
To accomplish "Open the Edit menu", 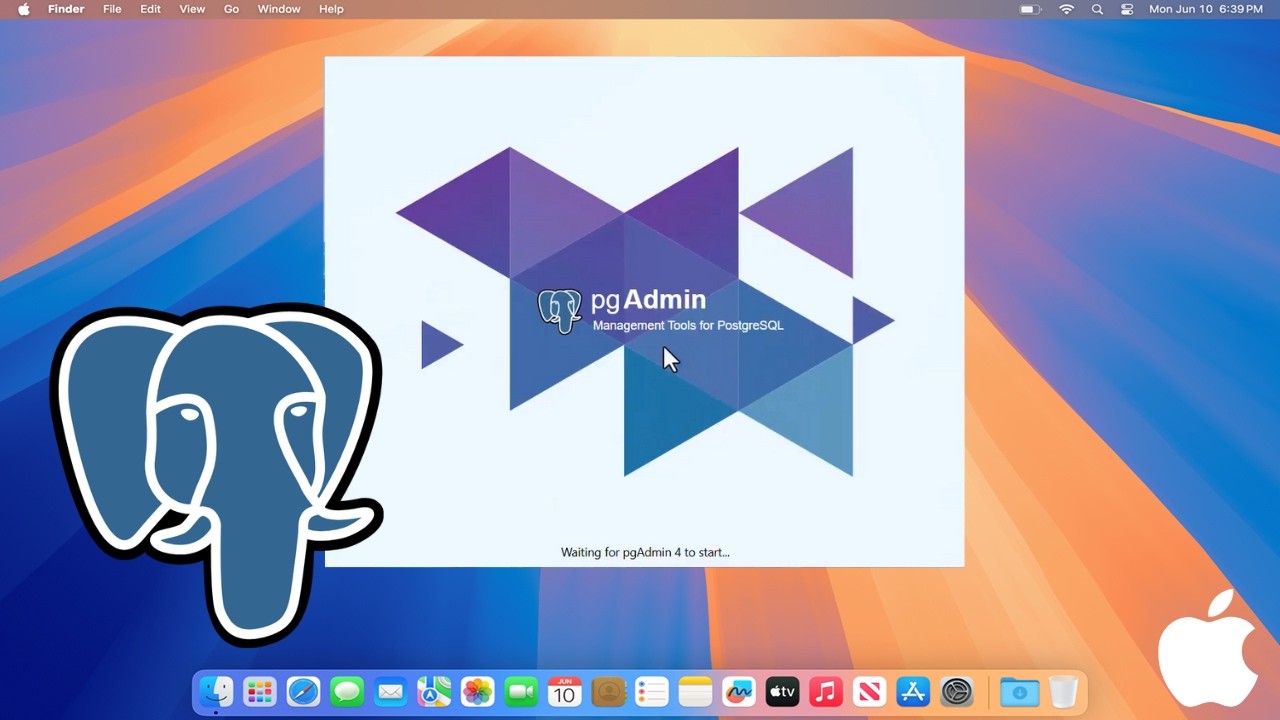I will [x=150, y=9].
